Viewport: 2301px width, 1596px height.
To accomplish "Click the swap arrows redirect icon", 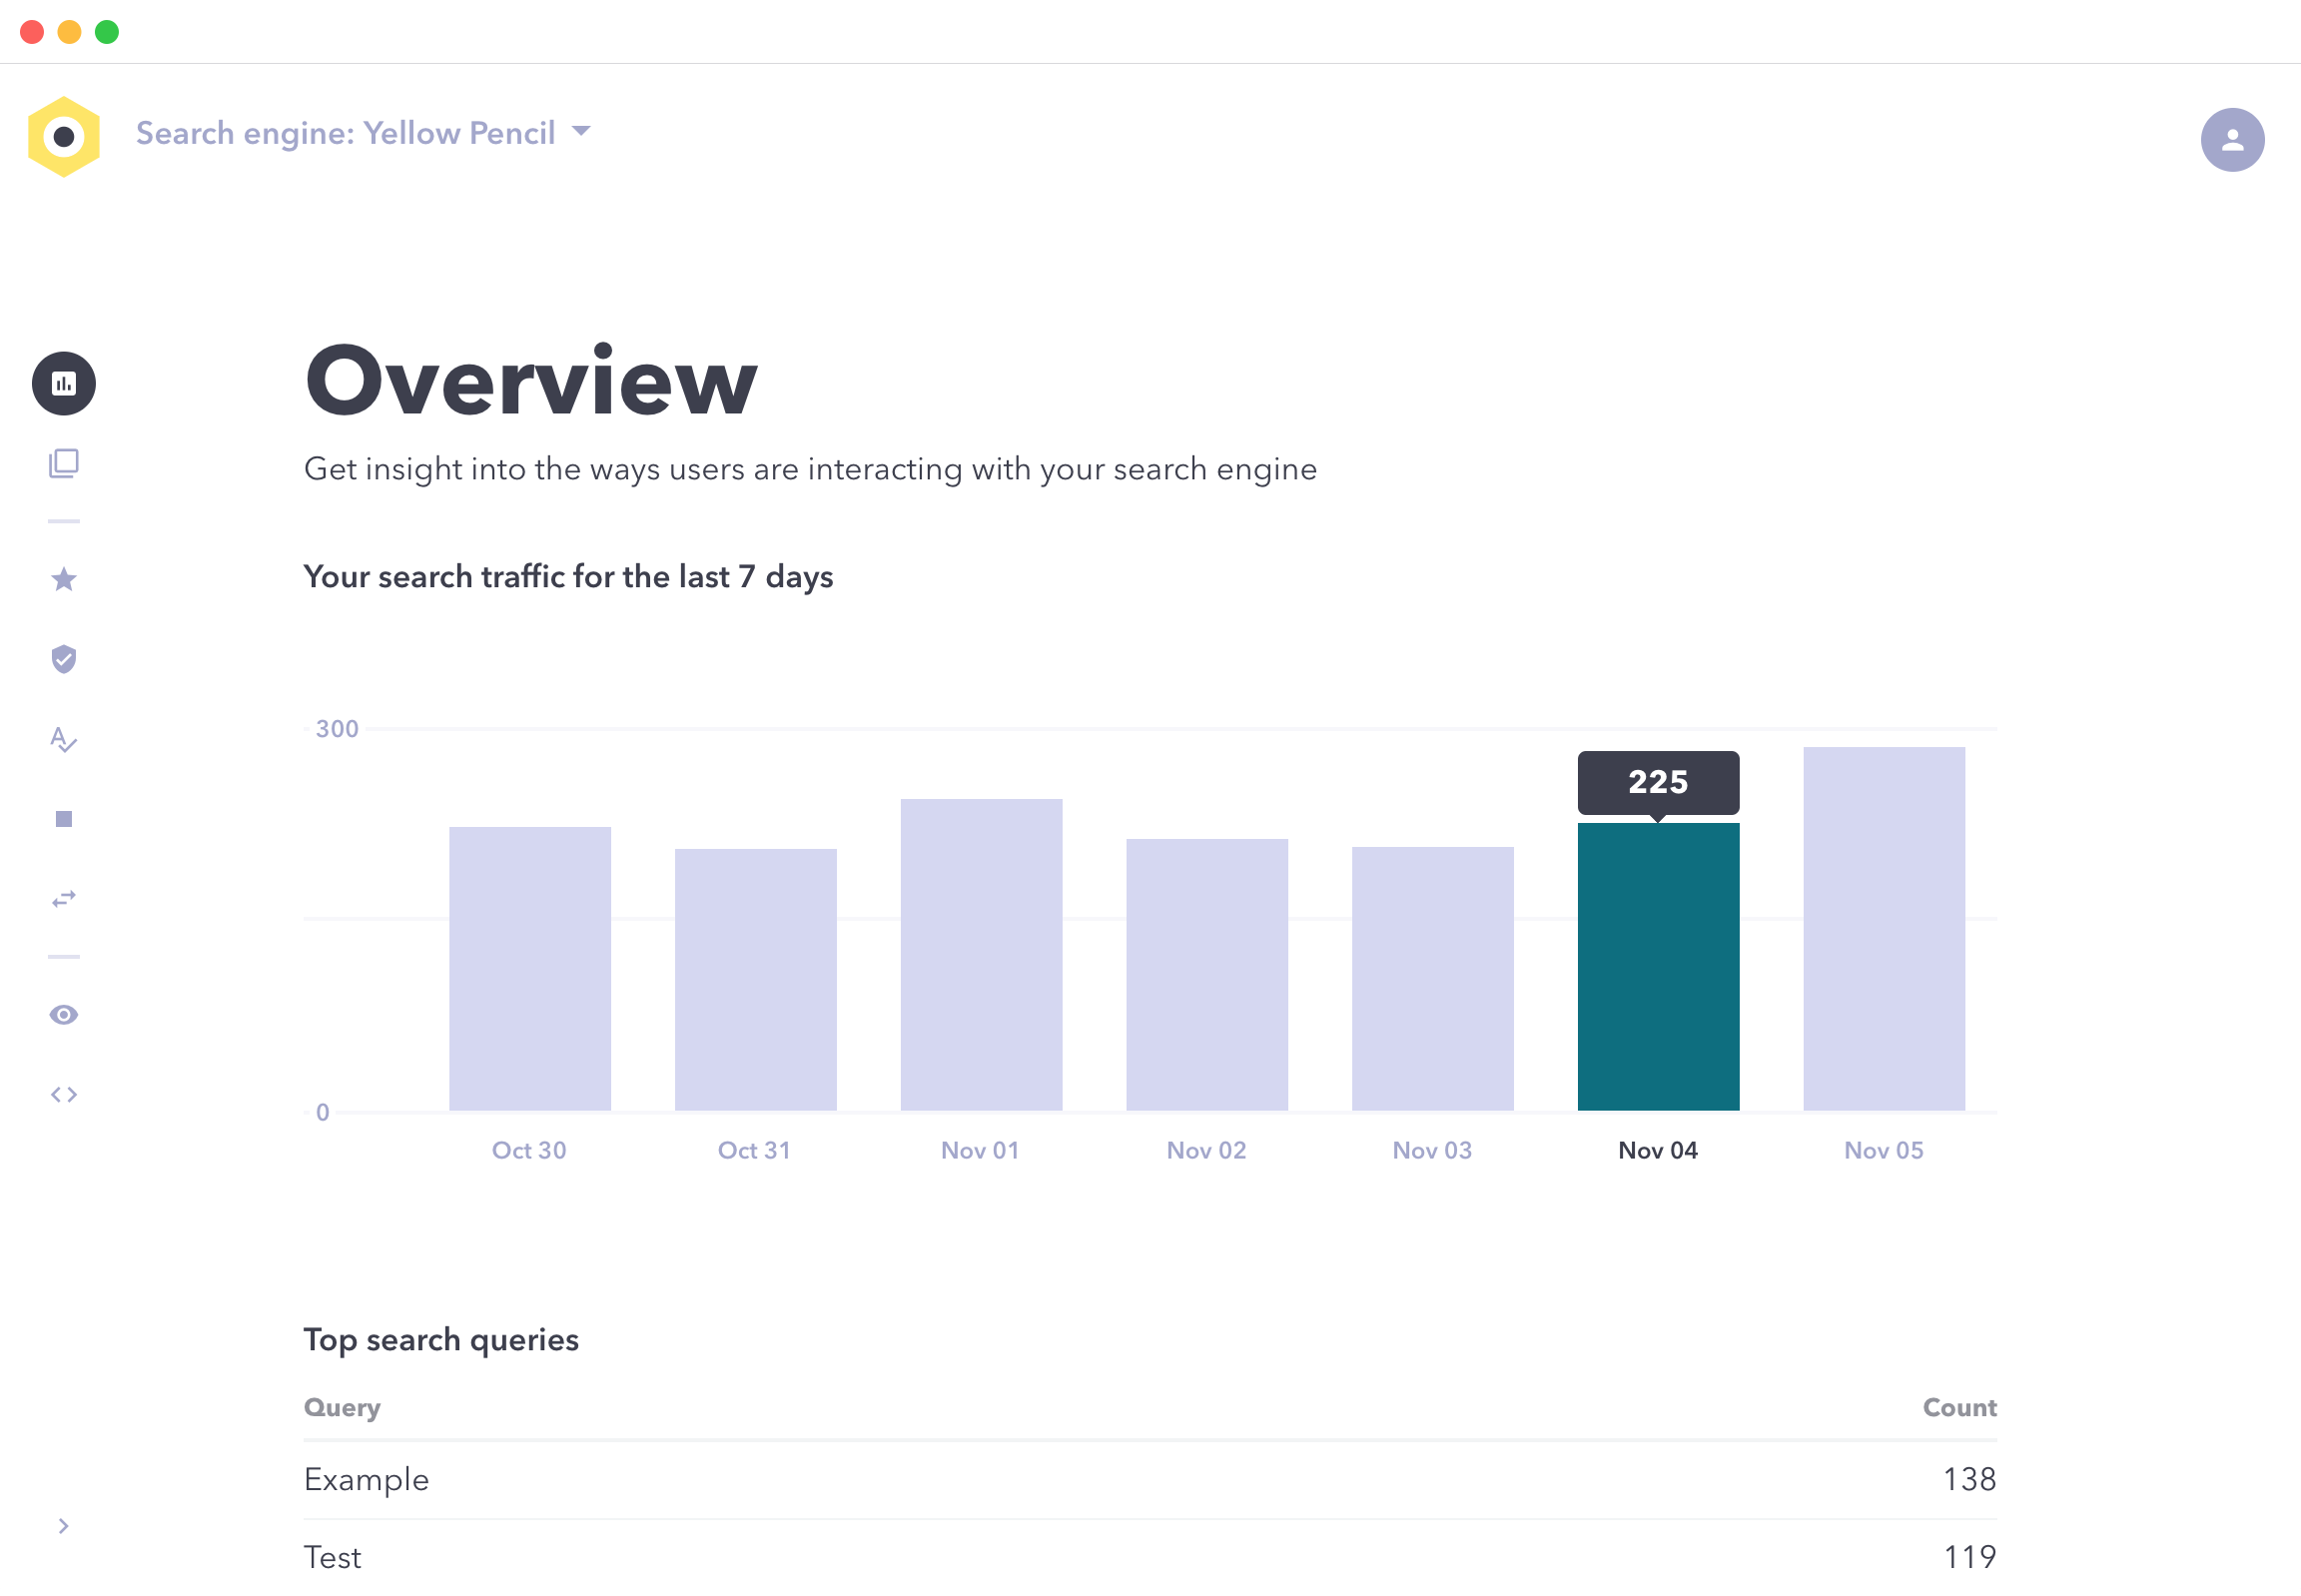I will (x=63, y=897).
